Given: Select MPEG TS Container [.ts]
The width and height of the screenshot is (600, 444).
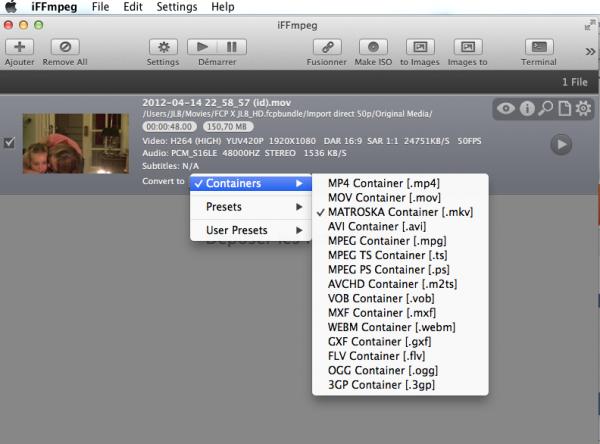Looking at the screenshot, I should 400,255.
